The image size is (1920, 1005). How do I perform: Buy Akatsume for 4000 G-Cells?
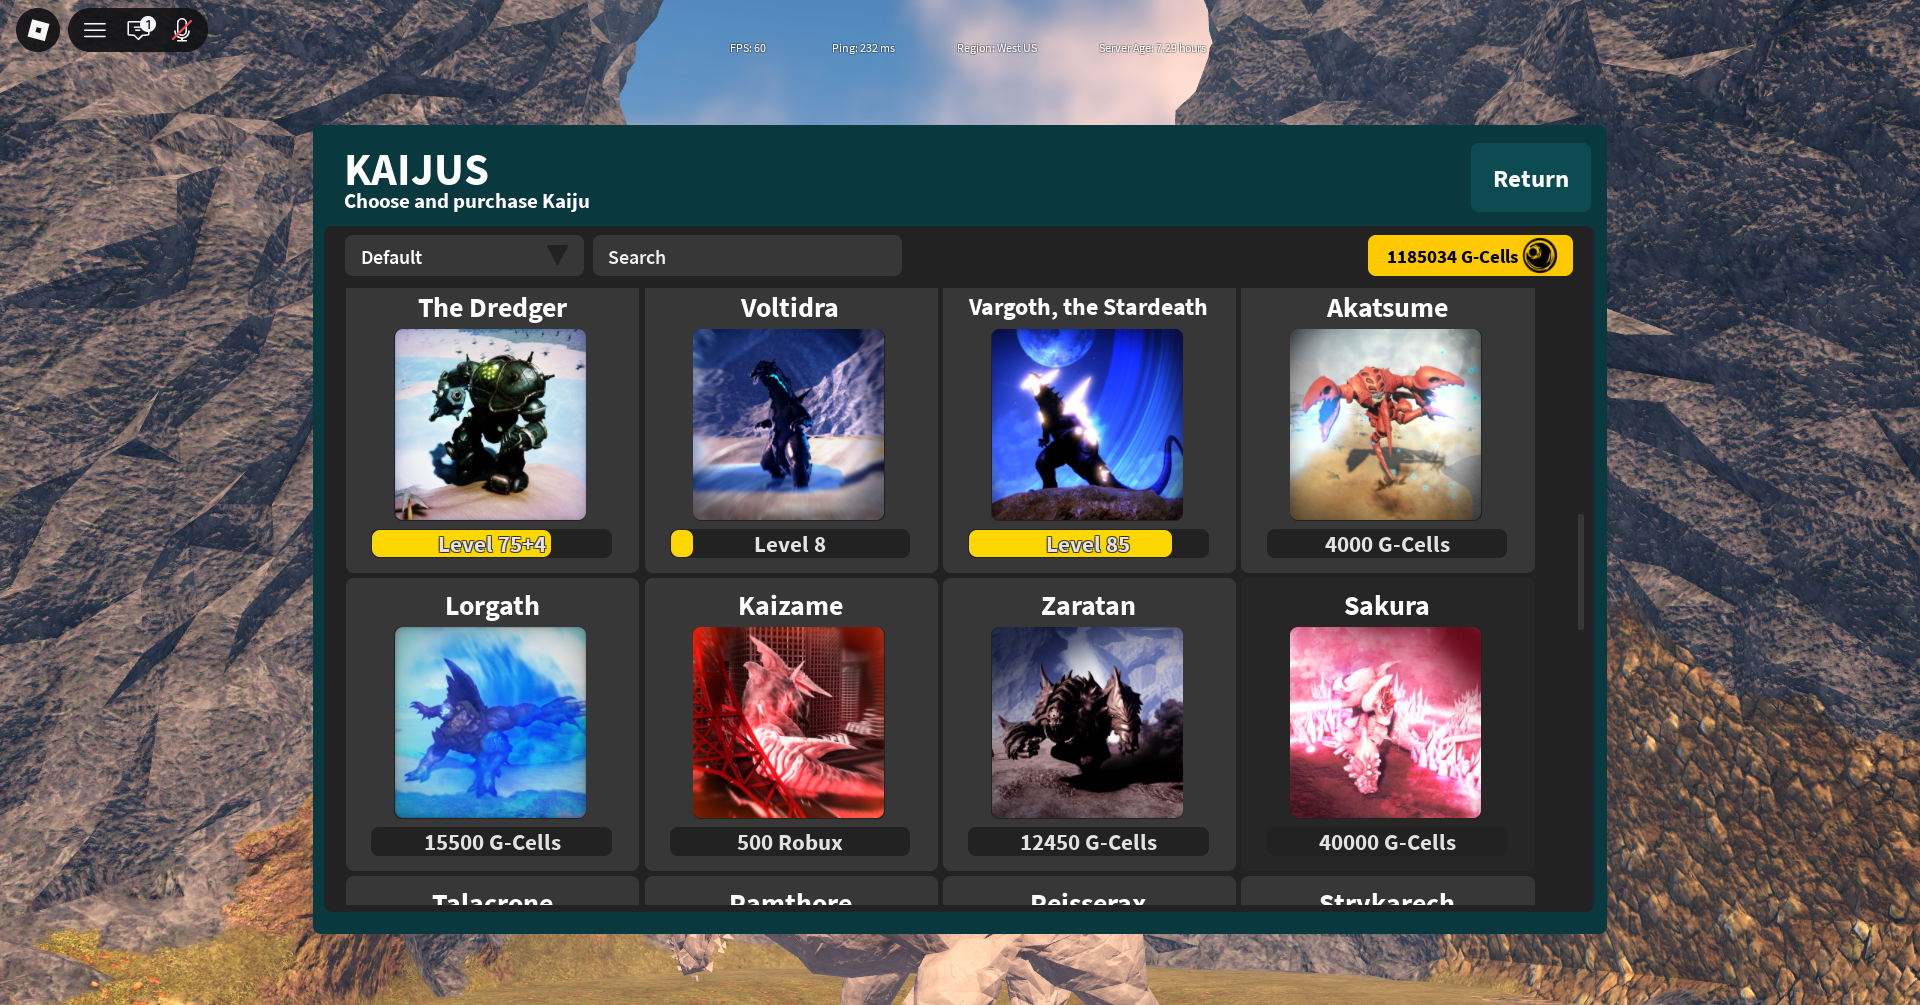(x=1386, y=544)
